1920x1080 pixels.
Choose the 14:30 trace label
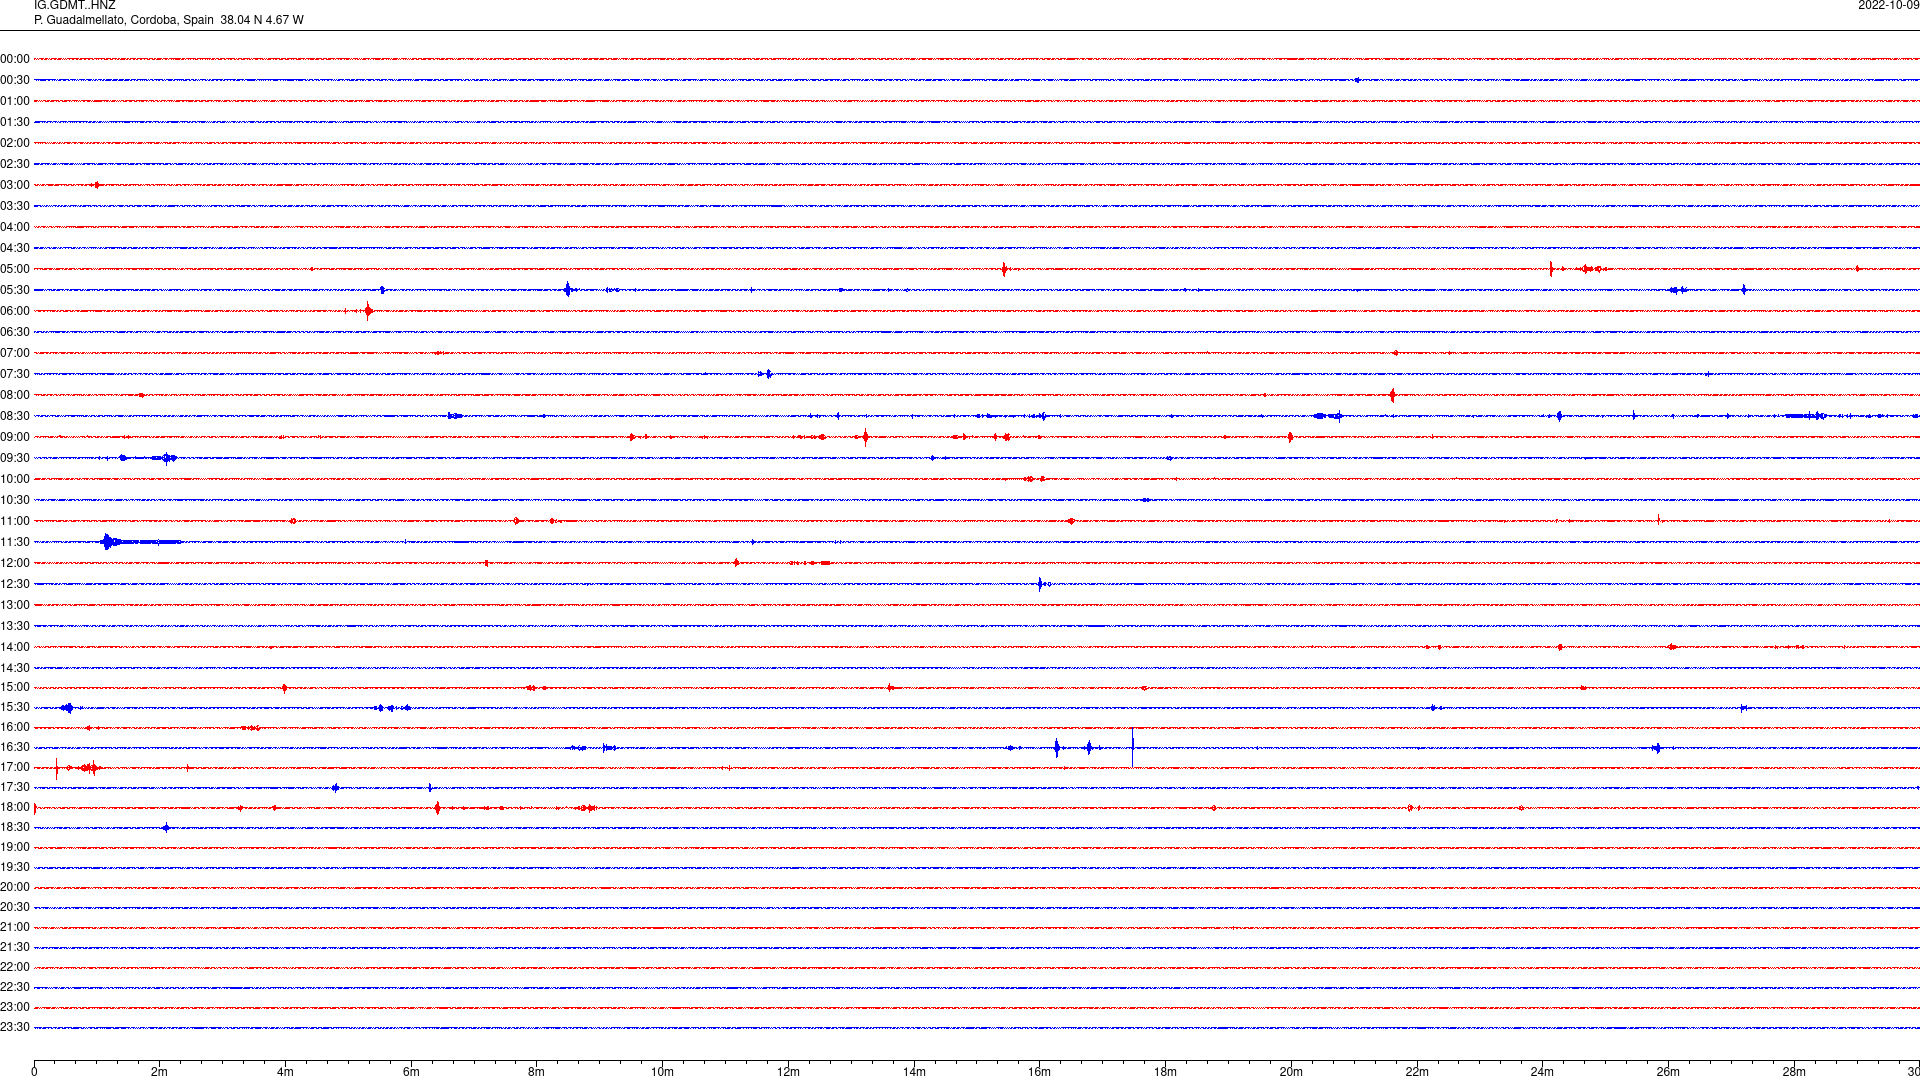[x=15, y=668]
